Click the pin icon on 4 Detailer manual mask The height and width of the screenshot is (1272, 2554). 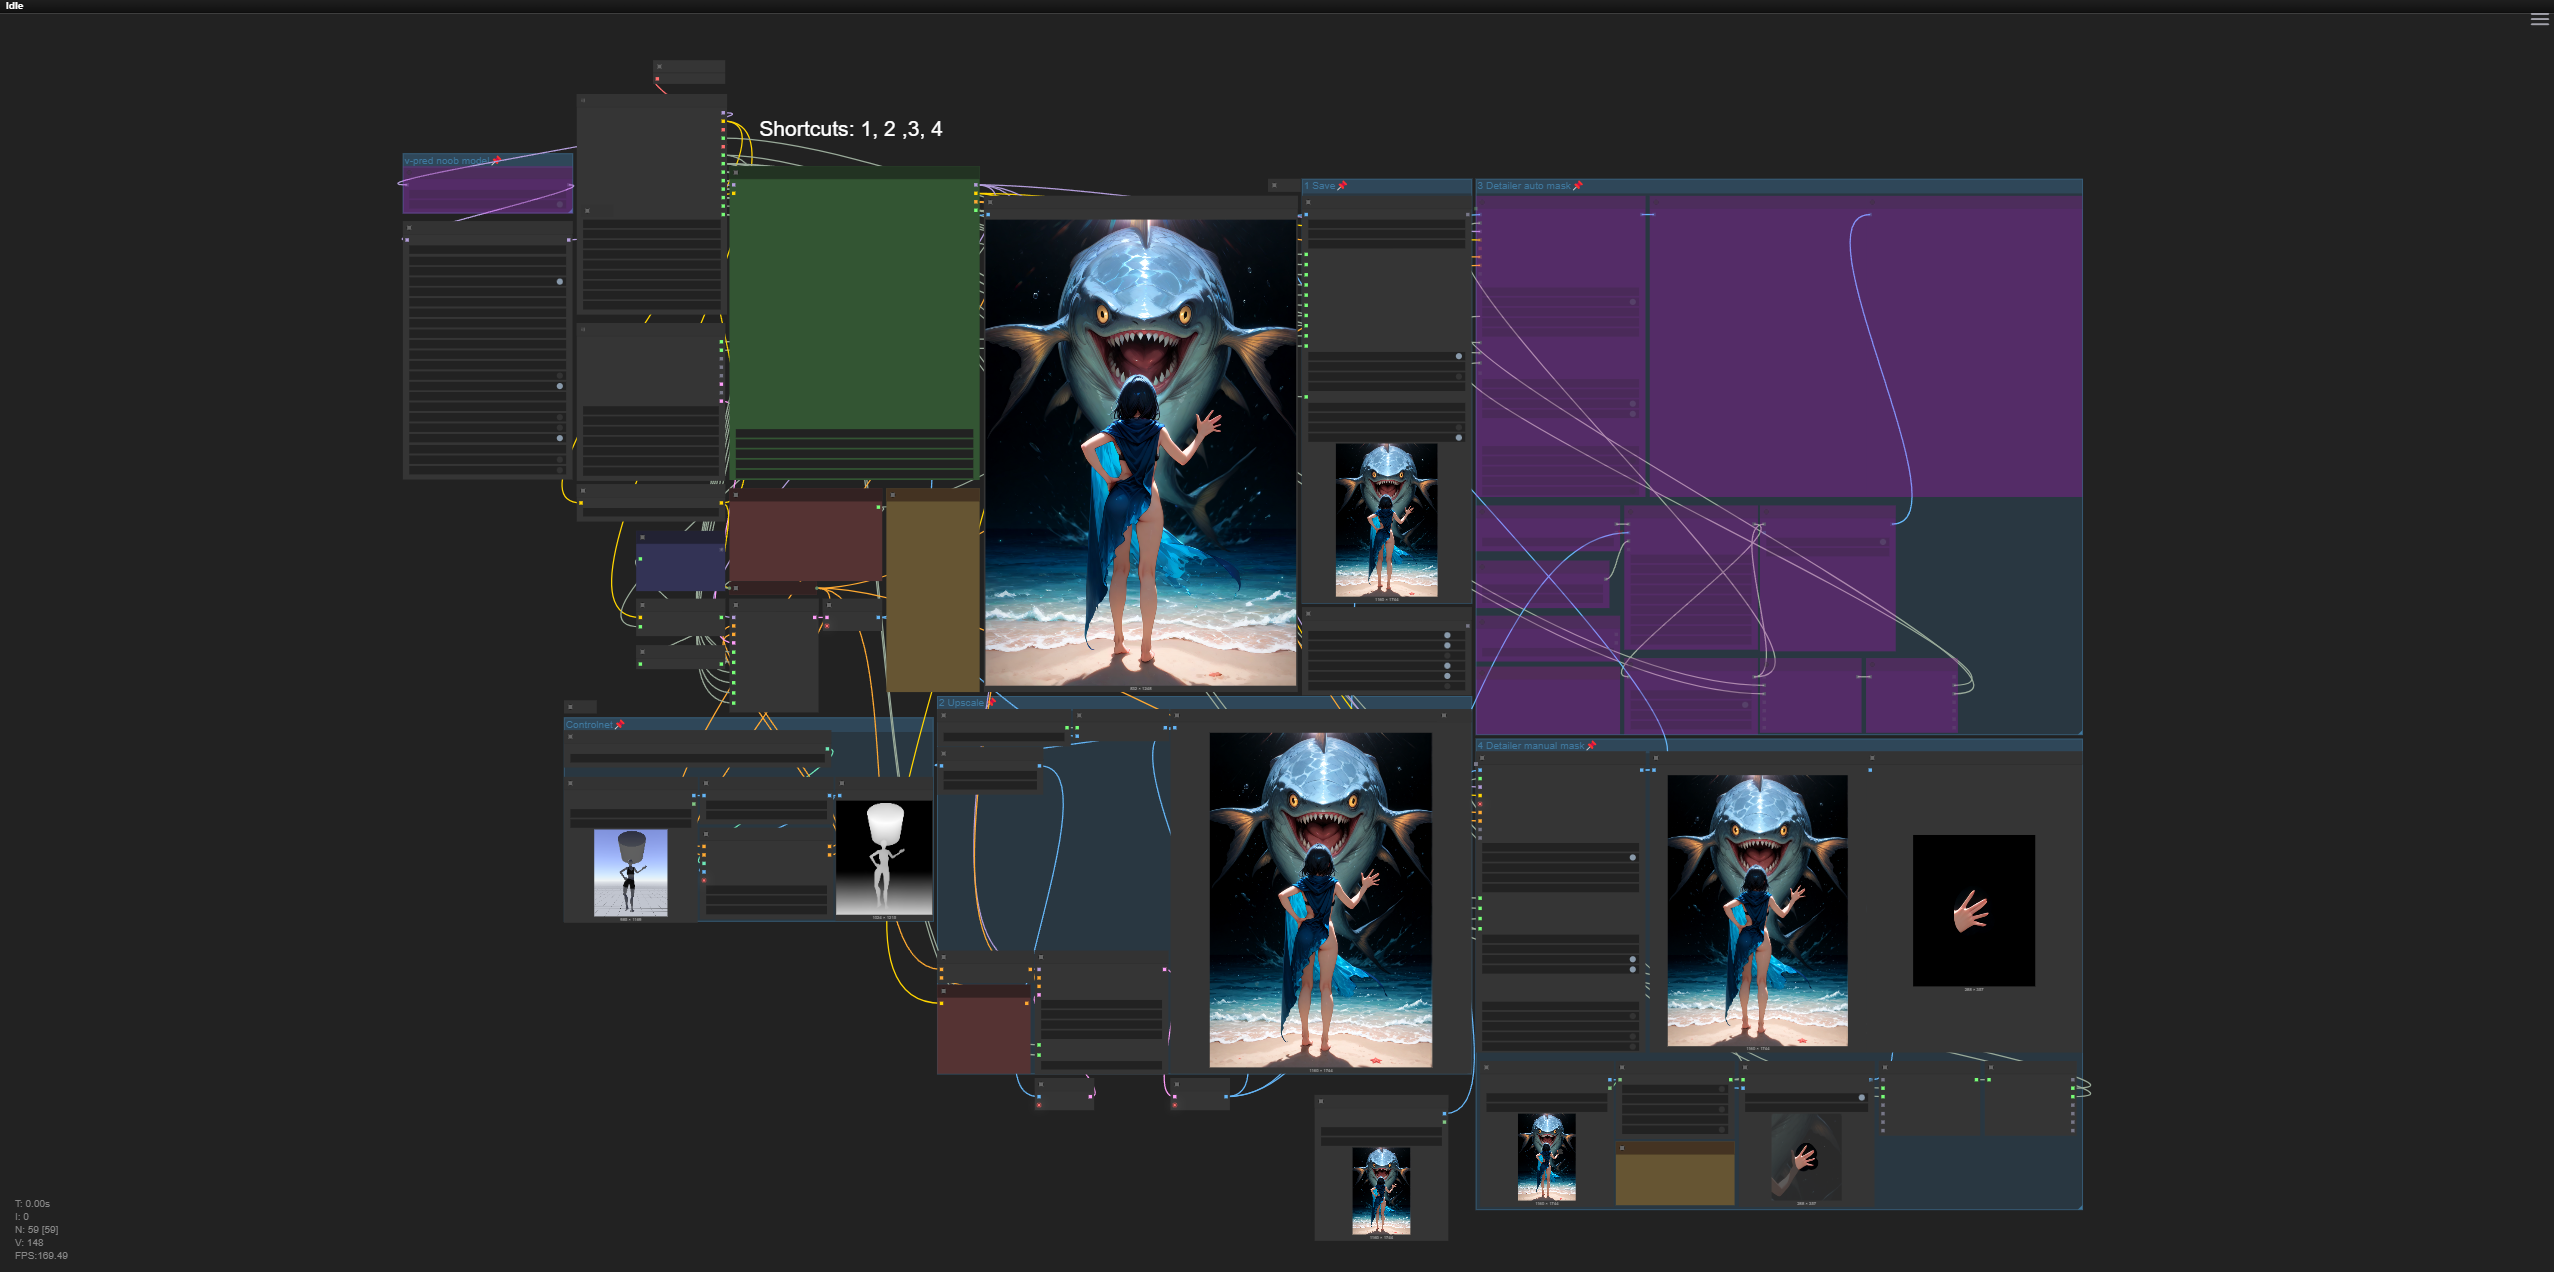pyautogui.click(x=1591, y=746)
